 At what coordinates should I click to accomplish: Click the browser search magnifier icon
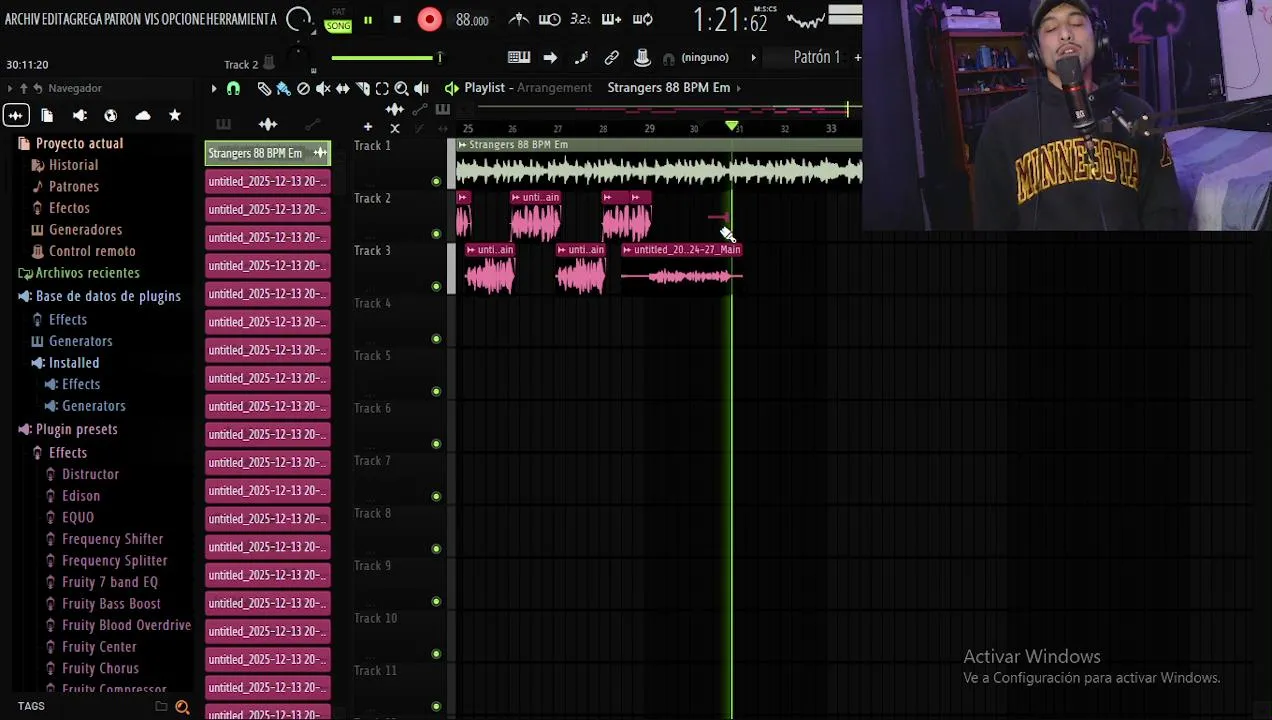click(182, 707)
